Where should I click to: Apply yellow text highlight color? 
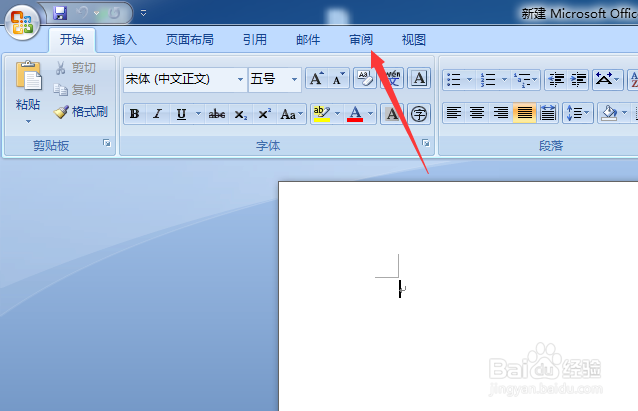click(321, 114)
